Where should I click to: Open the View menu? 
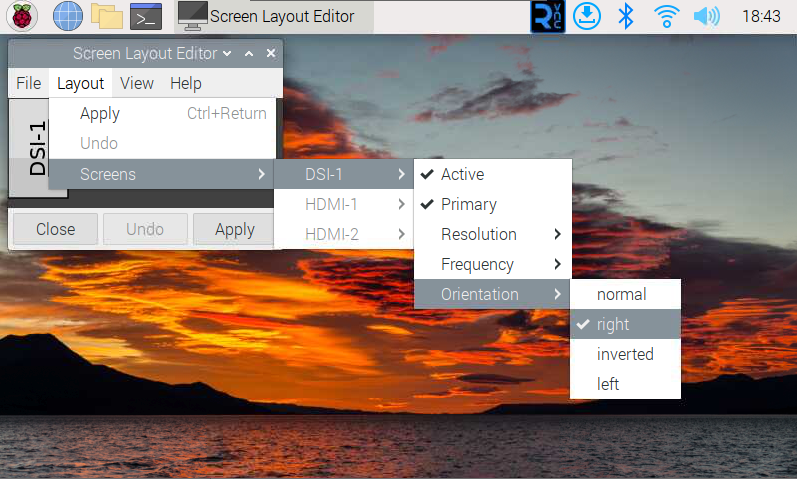[137, 83]
